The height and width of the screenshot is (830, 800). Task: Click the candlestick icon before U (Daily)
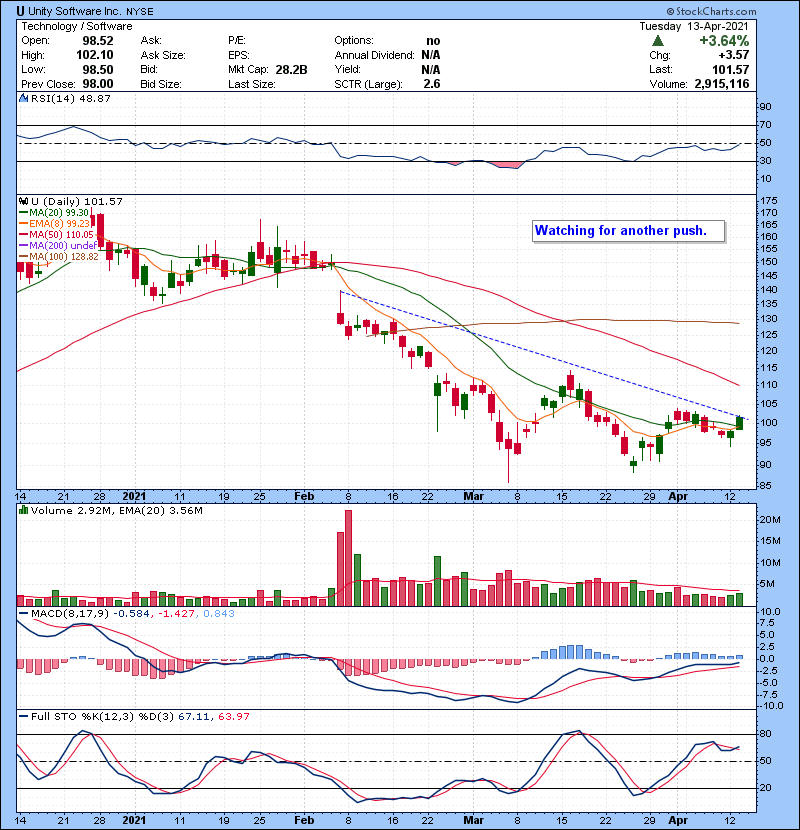(x=23, y=201)
